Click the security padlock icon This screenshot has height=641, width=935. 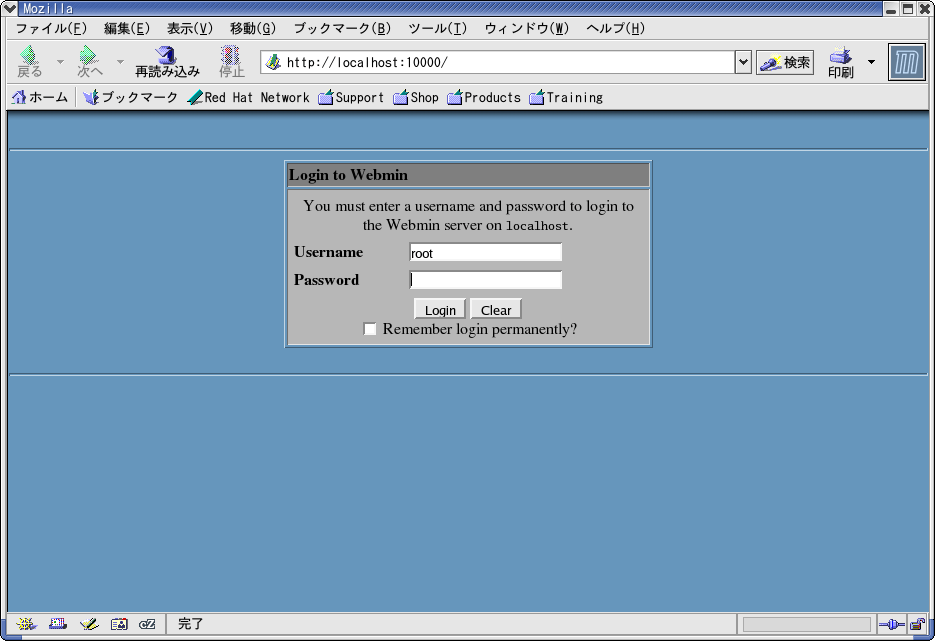(x=918, y=624)
